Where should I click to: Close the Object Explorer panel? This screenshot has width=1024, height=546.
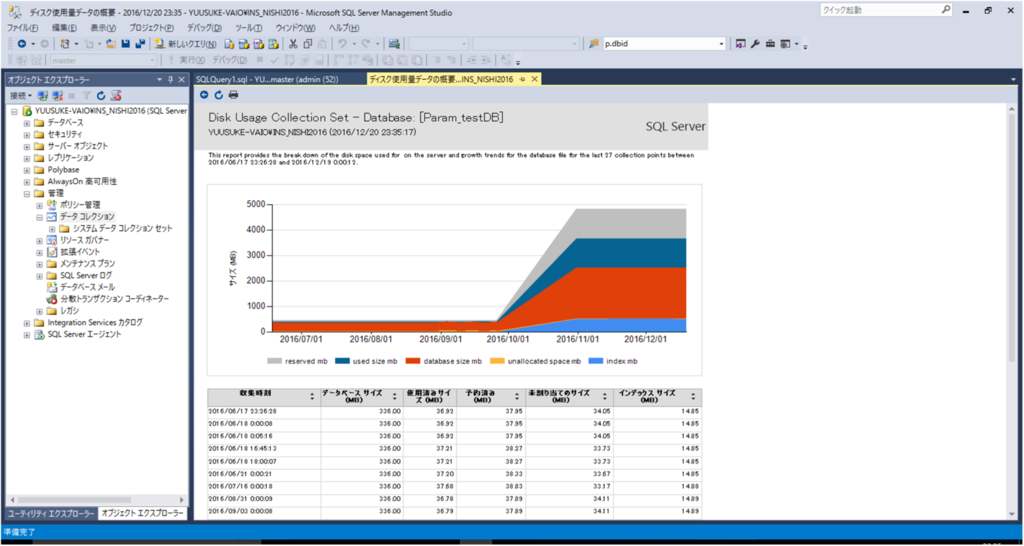(182, 79)
